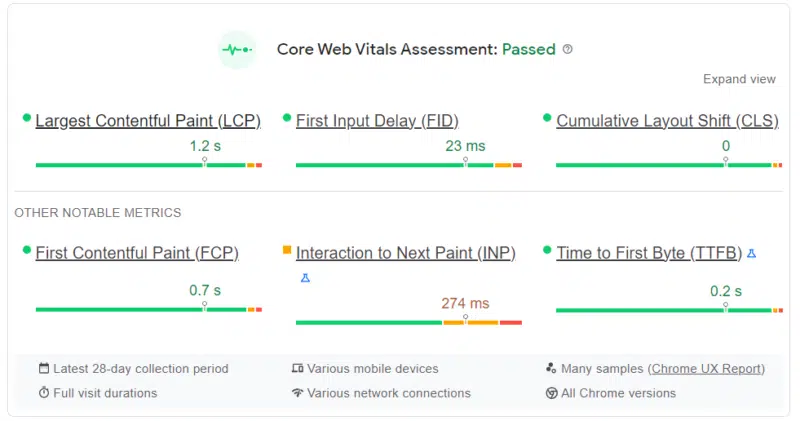Click the LCP distribution bar marker

(x=204, y=163)
